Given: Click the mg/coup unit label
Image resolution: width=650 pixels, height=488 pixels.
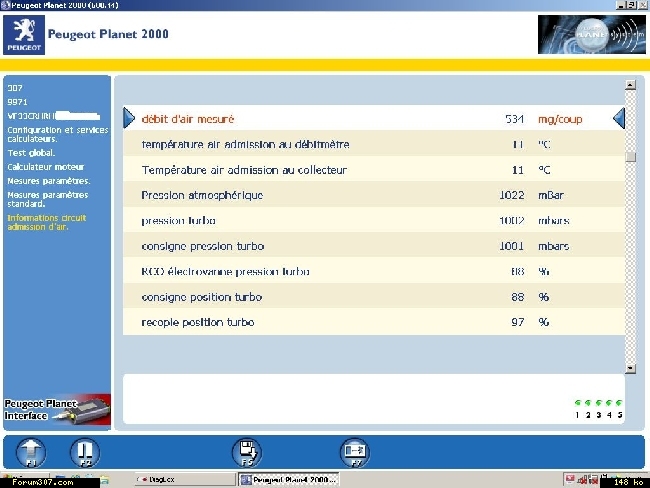Looking at the screenshot, I should pyautogui.click(x=560, y=119).
